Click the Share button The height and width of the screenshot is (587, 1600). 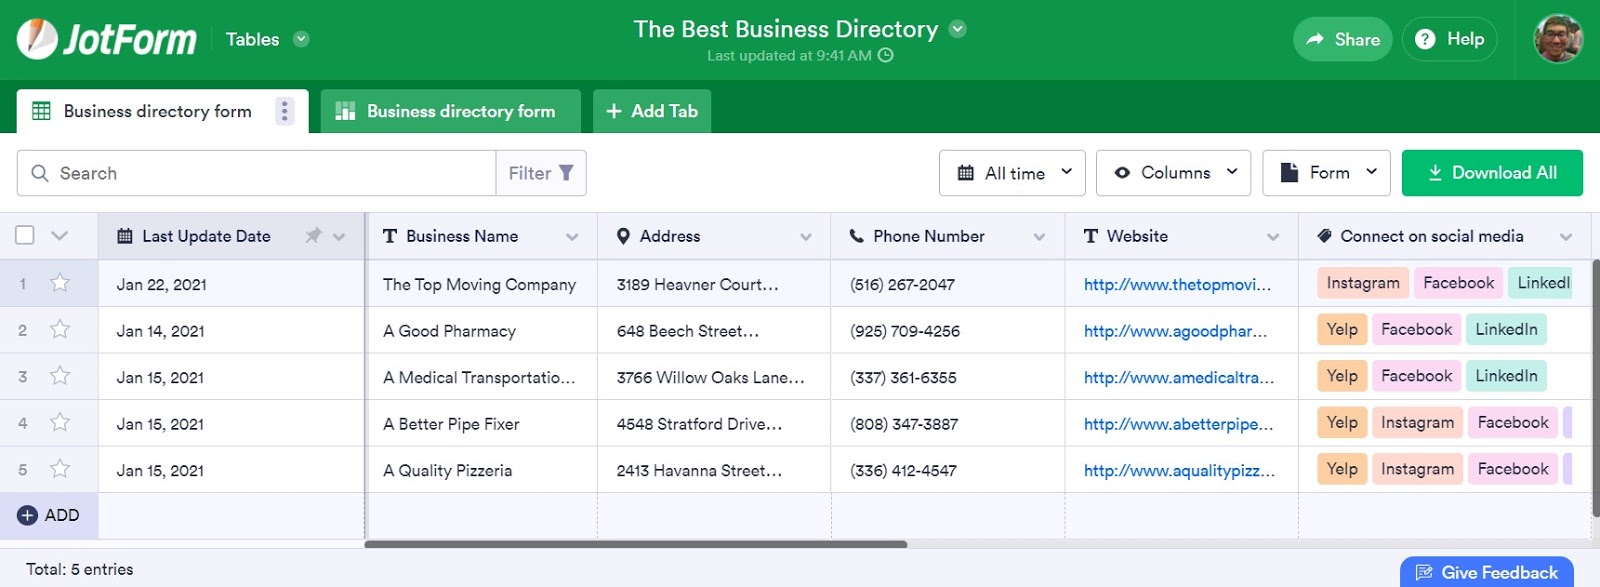point(1342,39)
